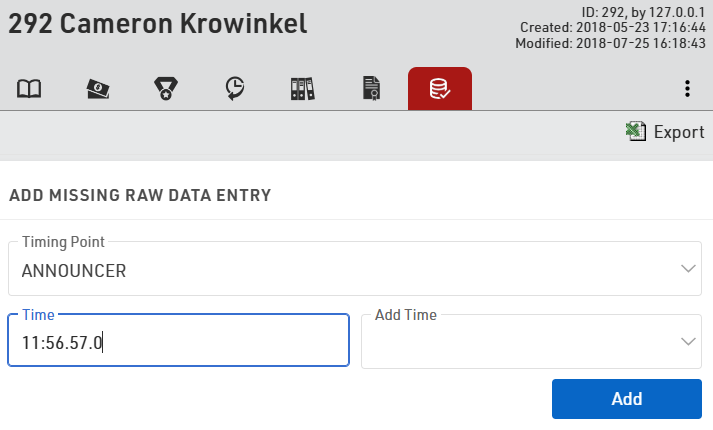
Task: Click the Time input field
Action: (x=178, y=343)
